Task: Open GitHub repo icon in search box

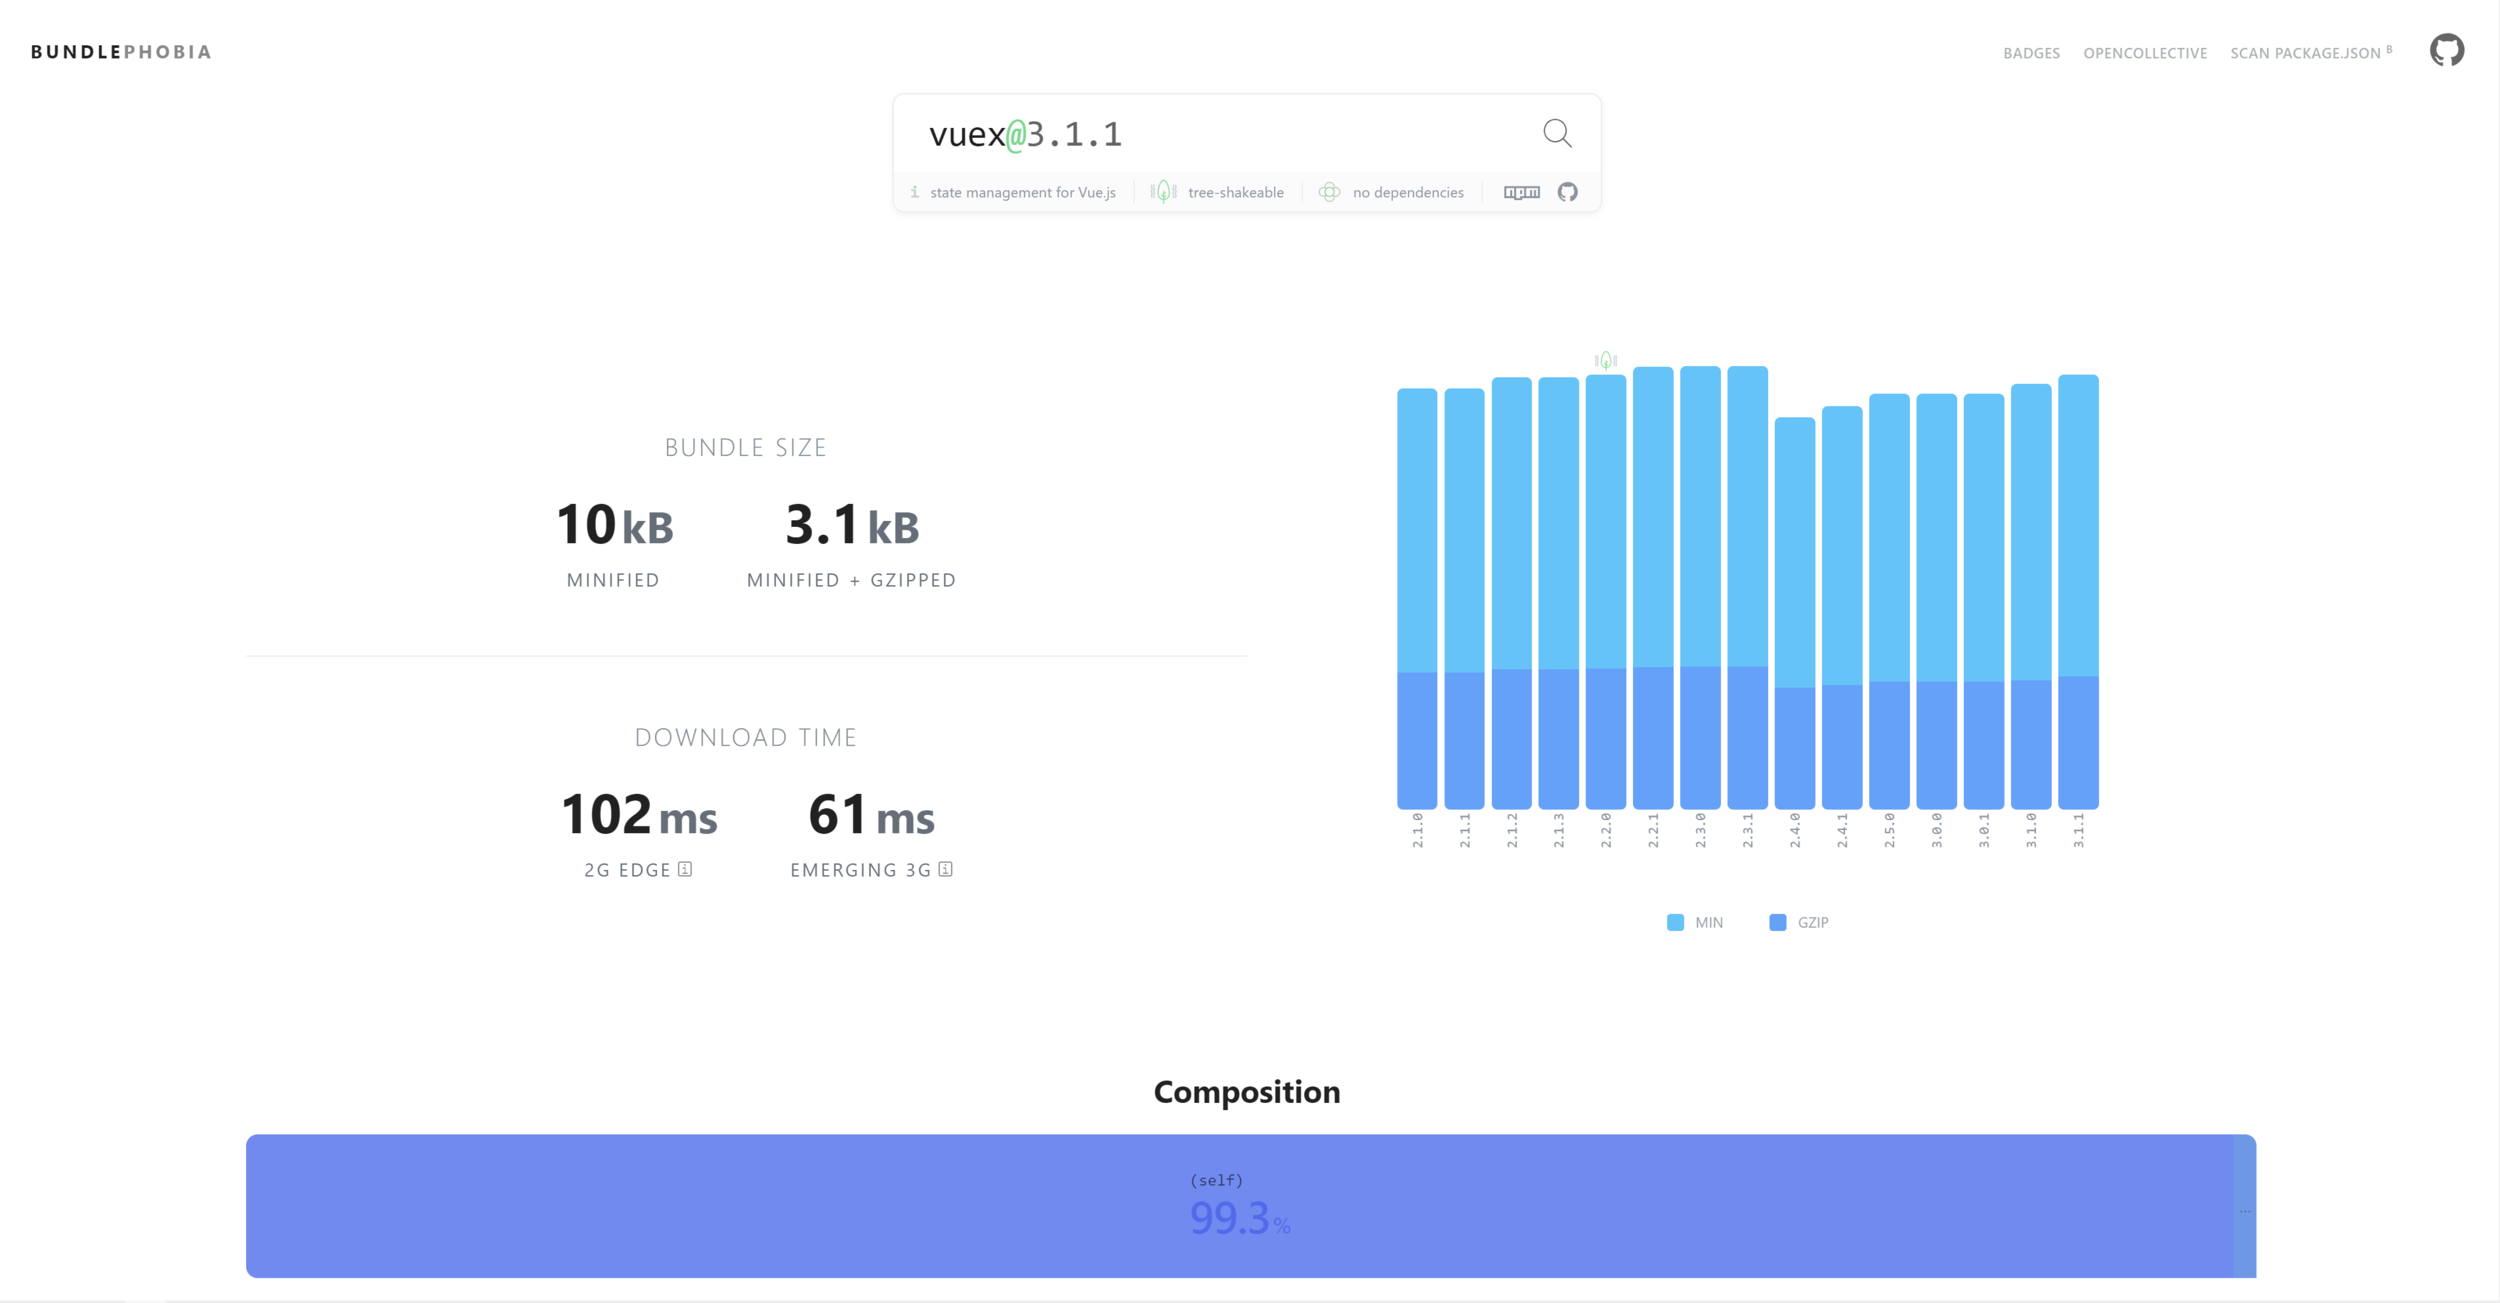Action: pos(1567,192)
